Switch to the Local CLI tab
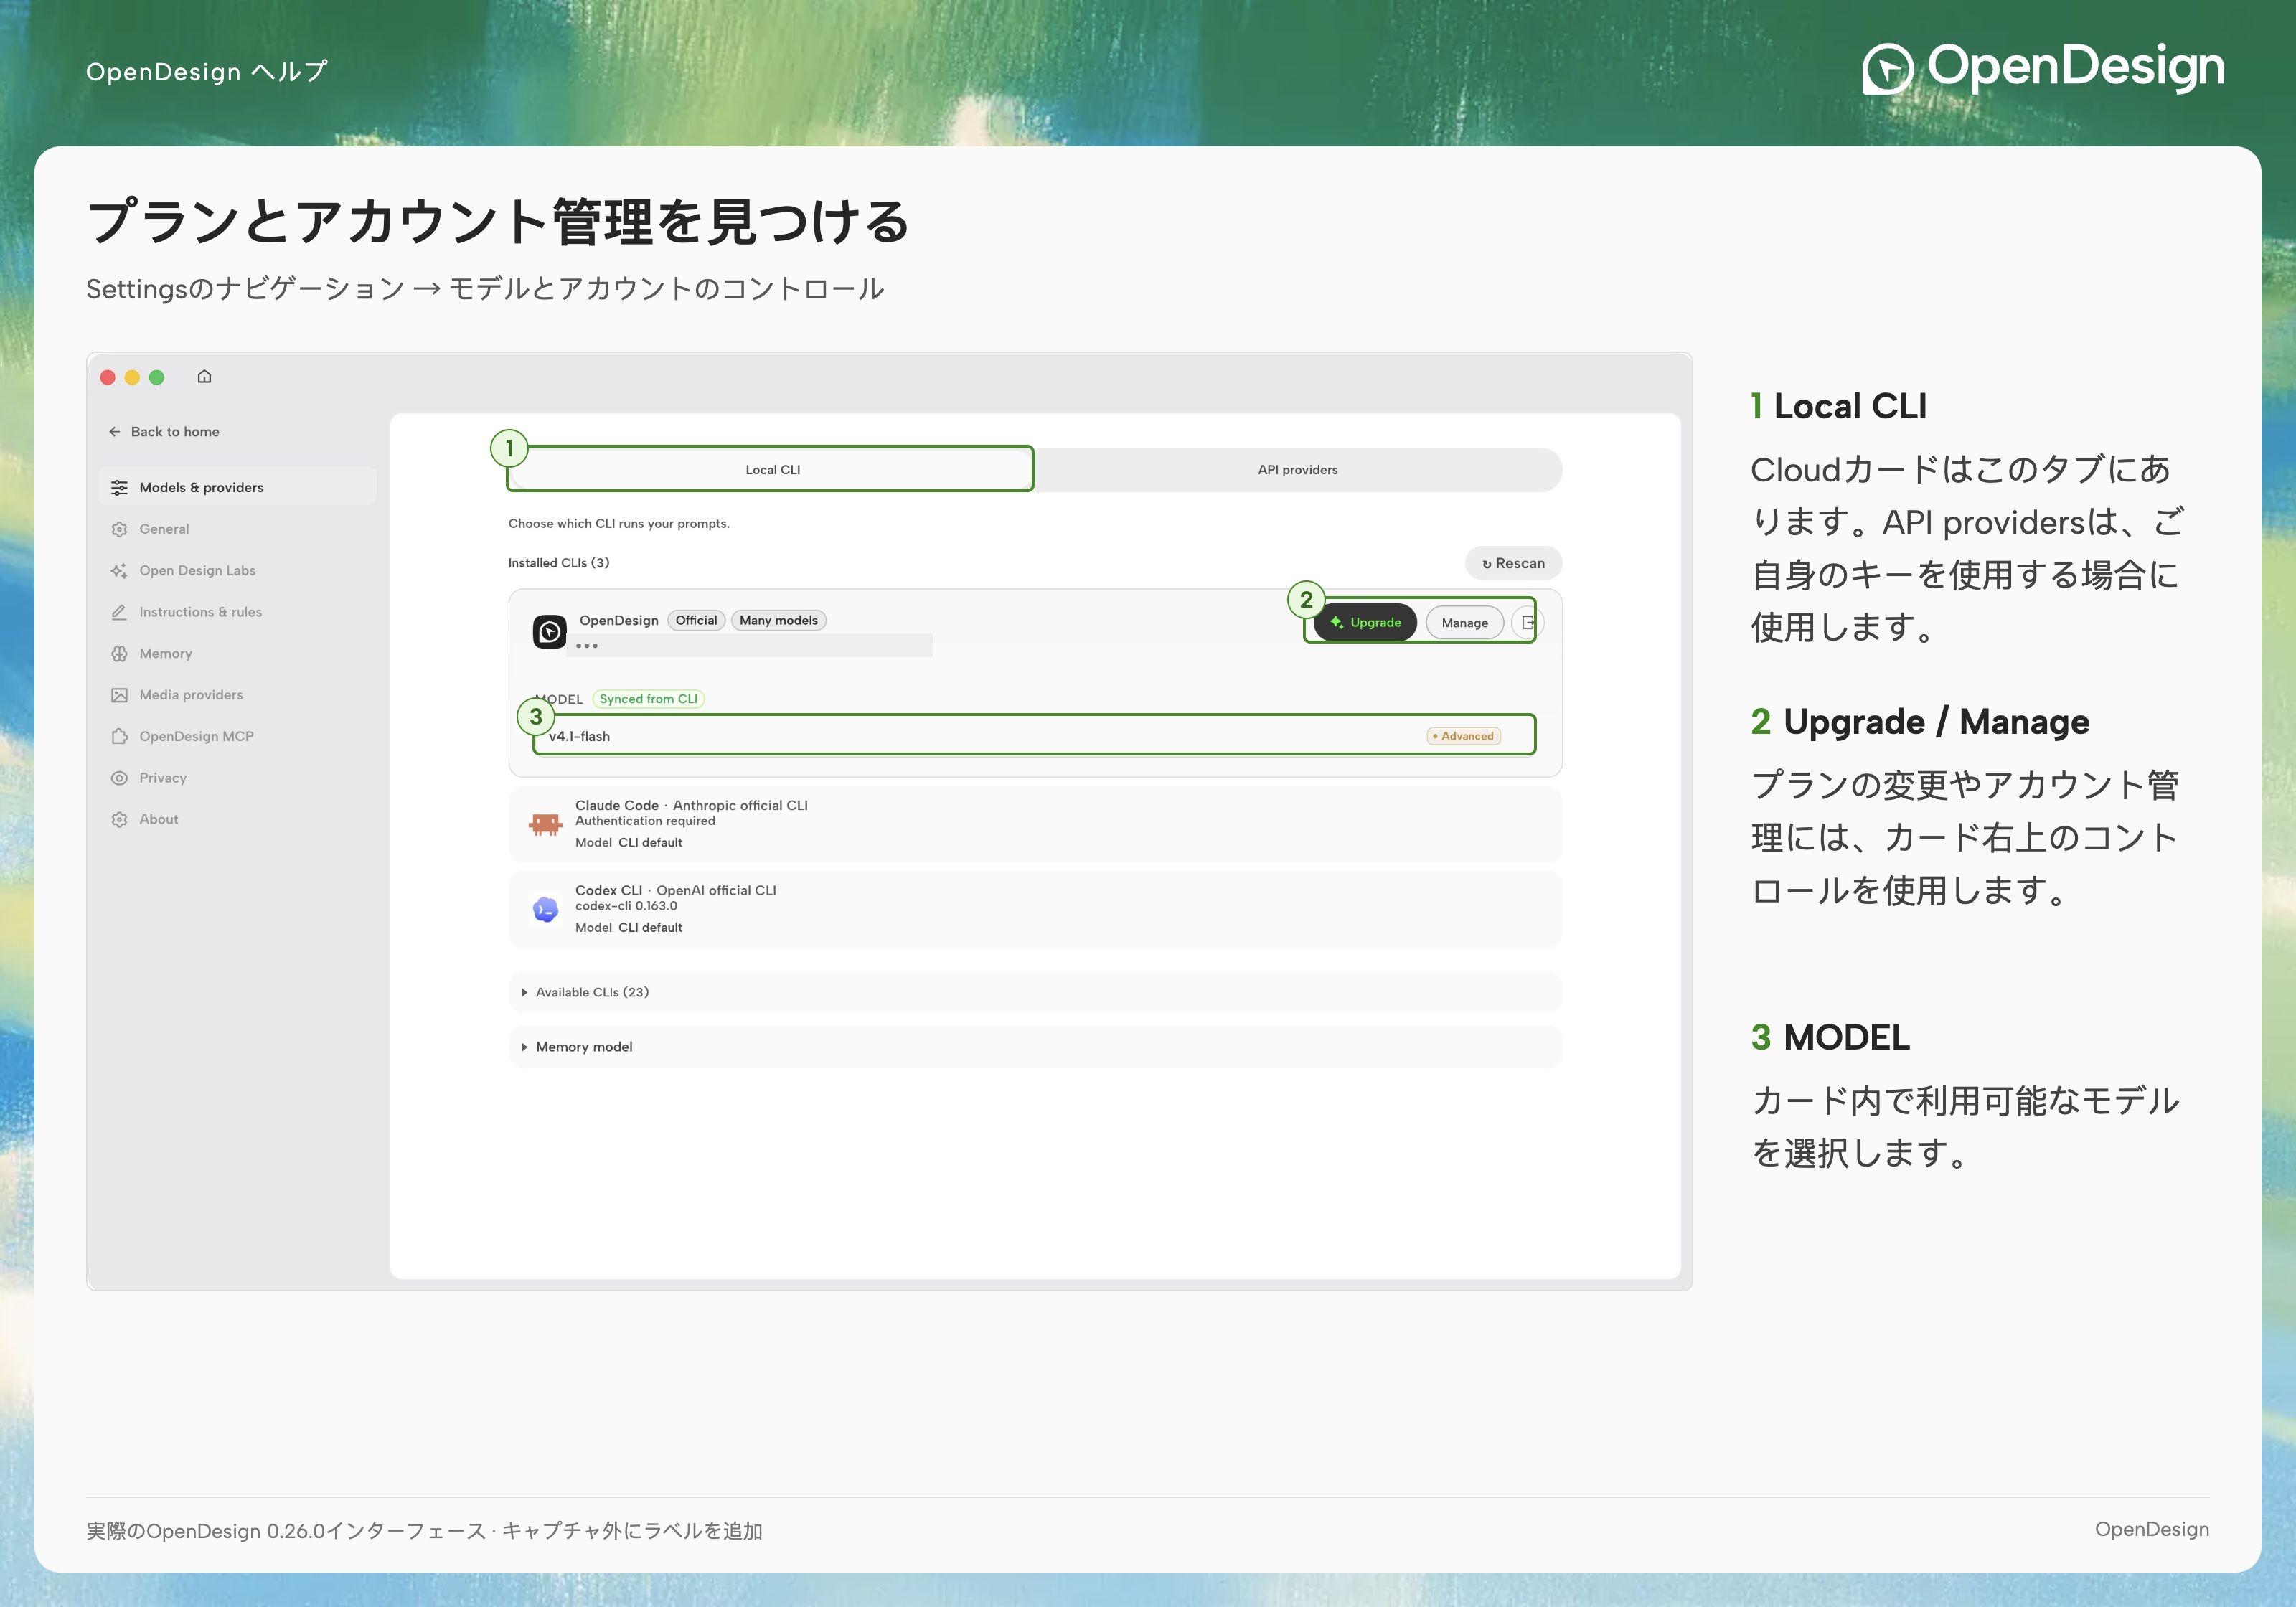 click(x=771, y=470)
